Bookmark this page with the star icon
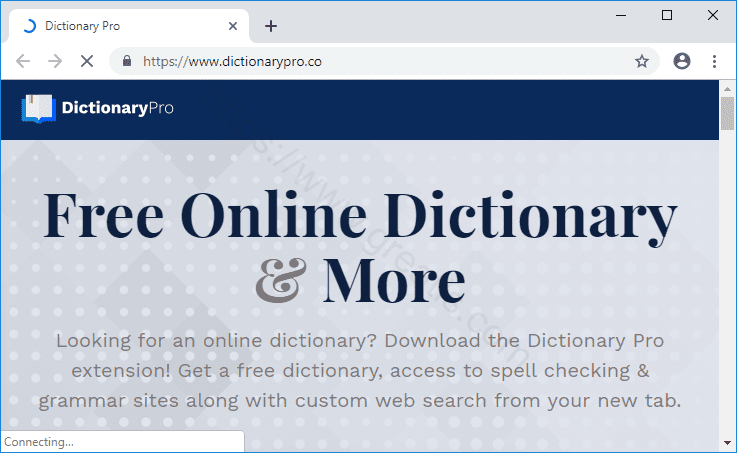Viewport: 737px width, 453px height. coord(642,61)
